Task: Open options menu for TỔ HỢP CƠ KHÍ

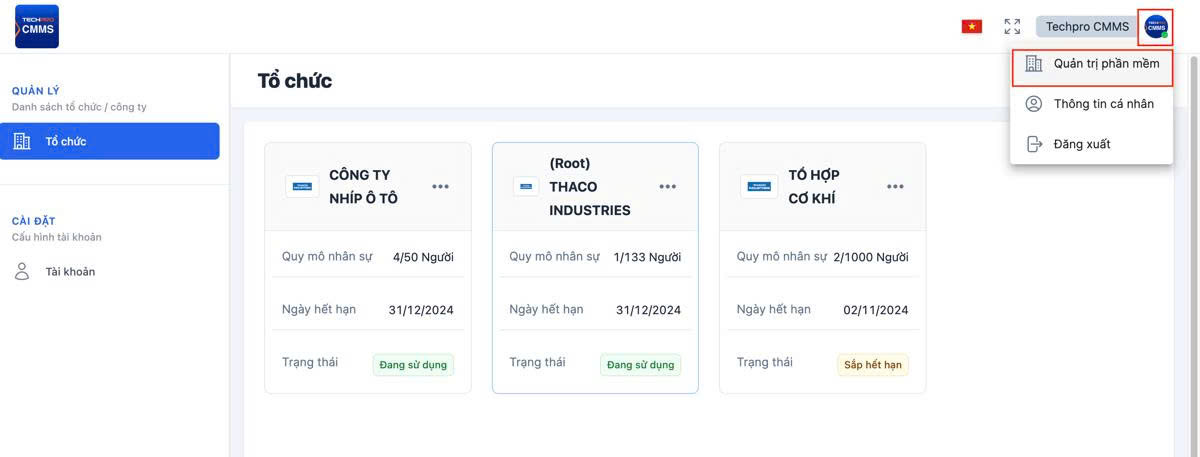Action: click(x=895, y=186)
